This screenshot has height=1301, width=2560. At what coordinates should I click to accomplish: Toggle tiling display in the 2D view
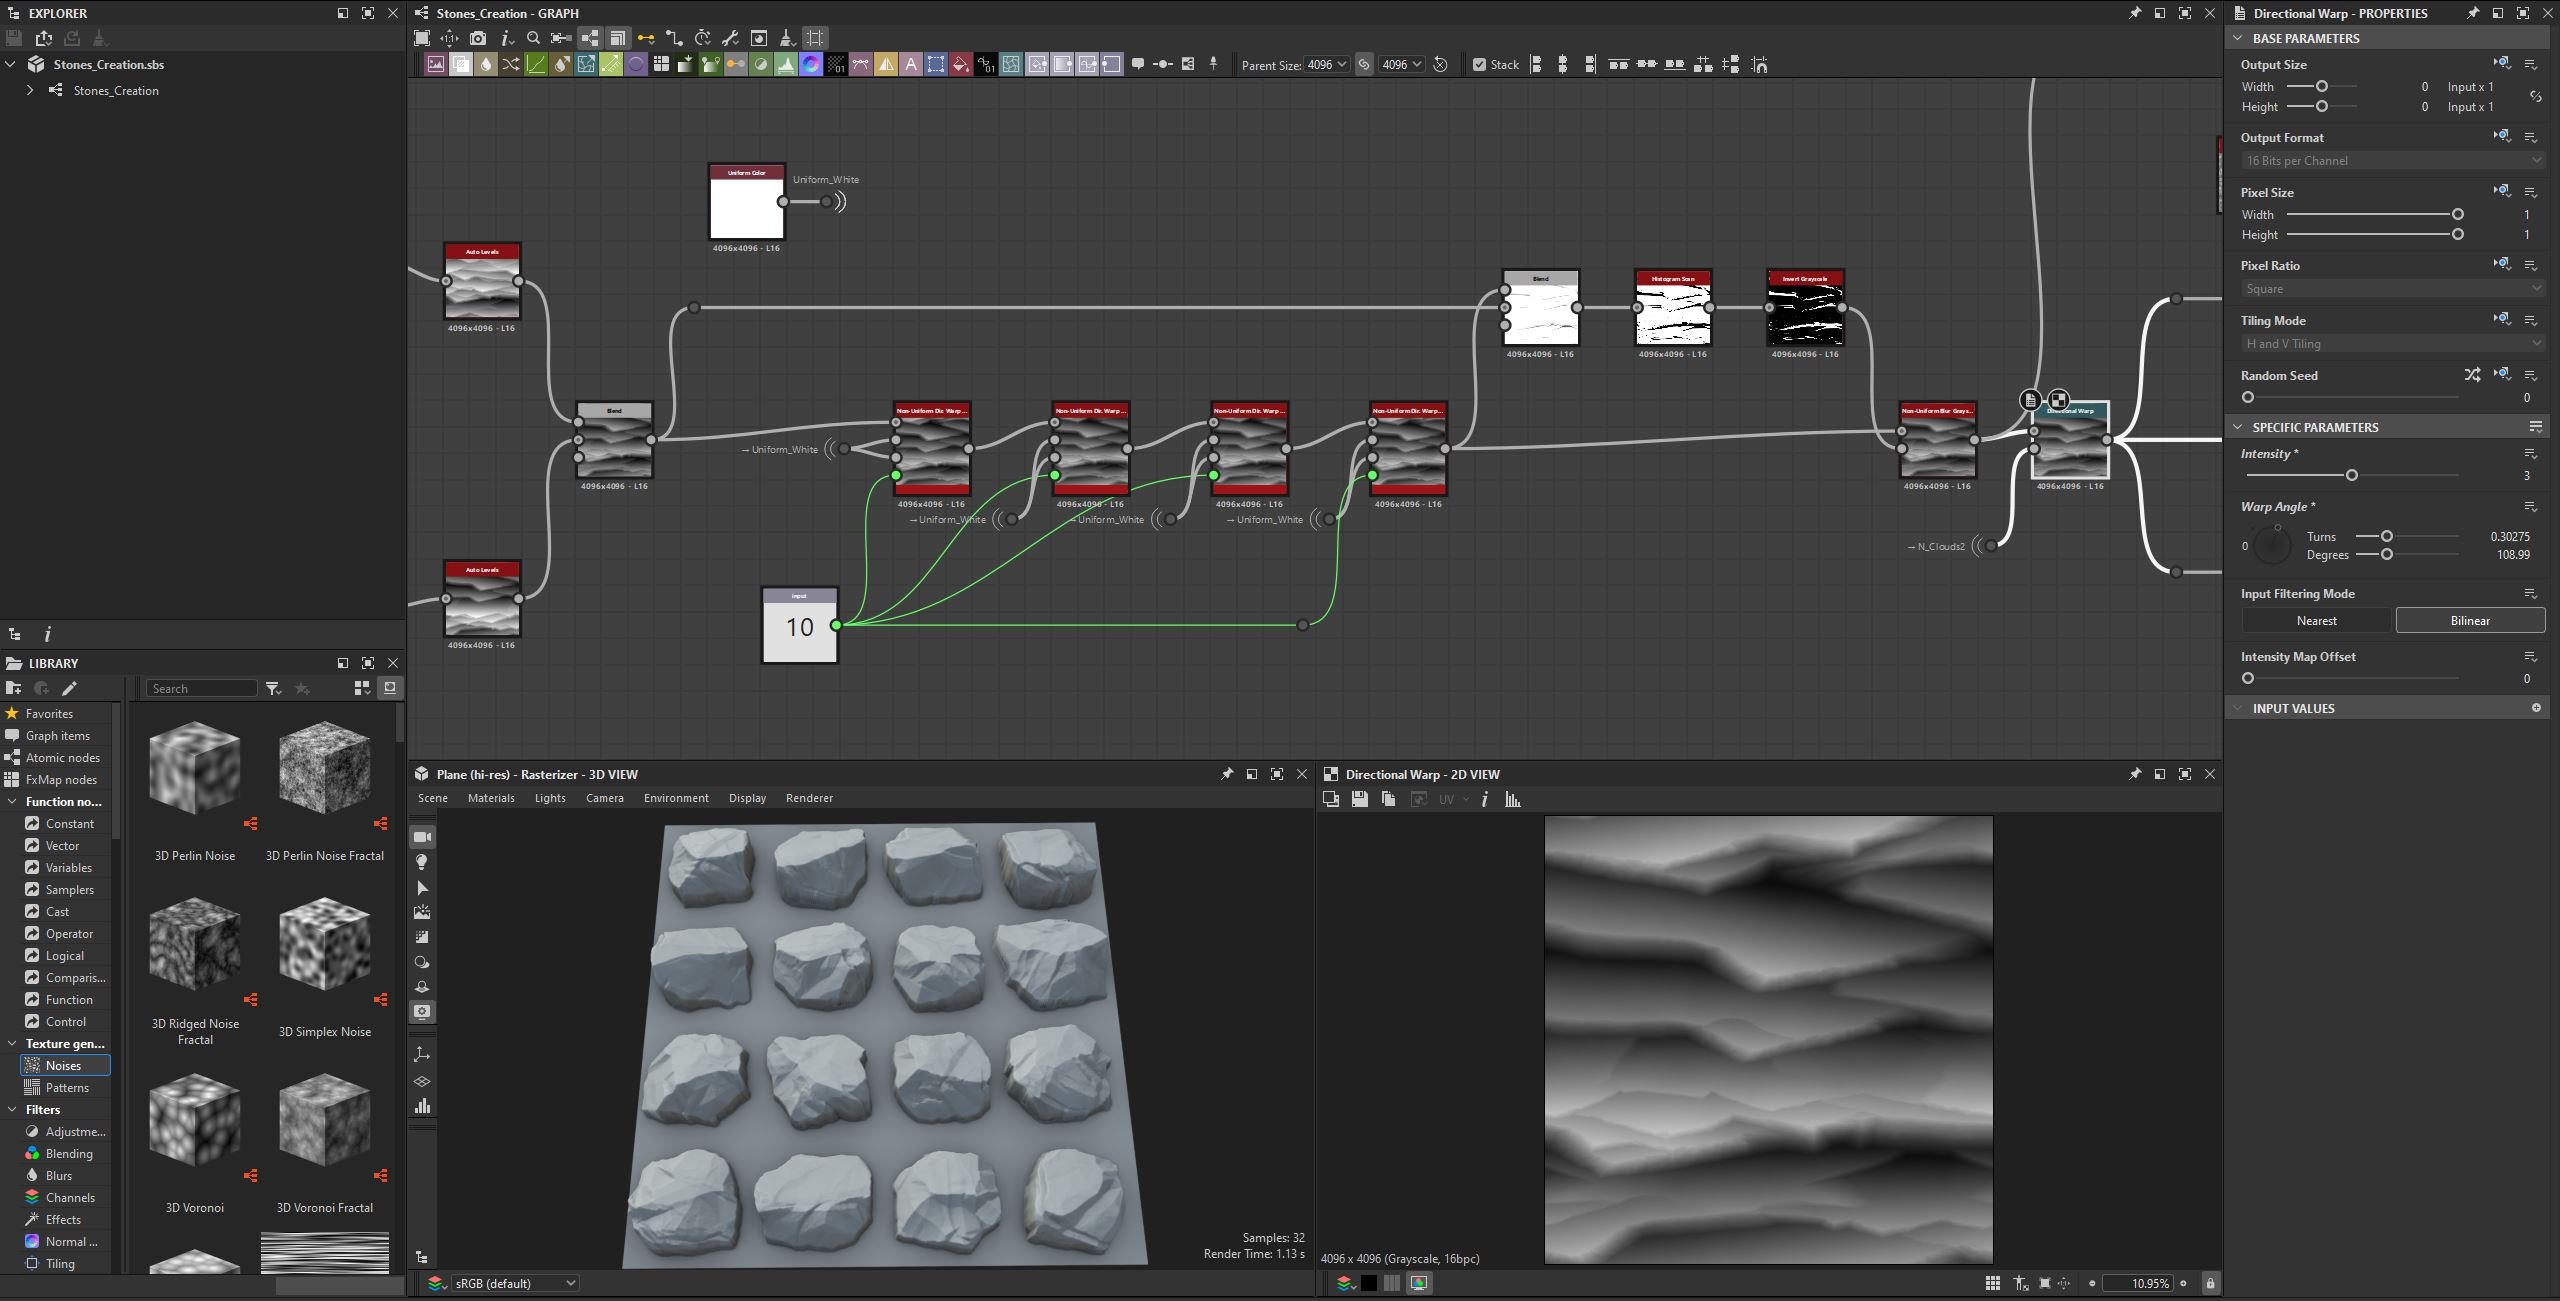pos(1992,1283)
